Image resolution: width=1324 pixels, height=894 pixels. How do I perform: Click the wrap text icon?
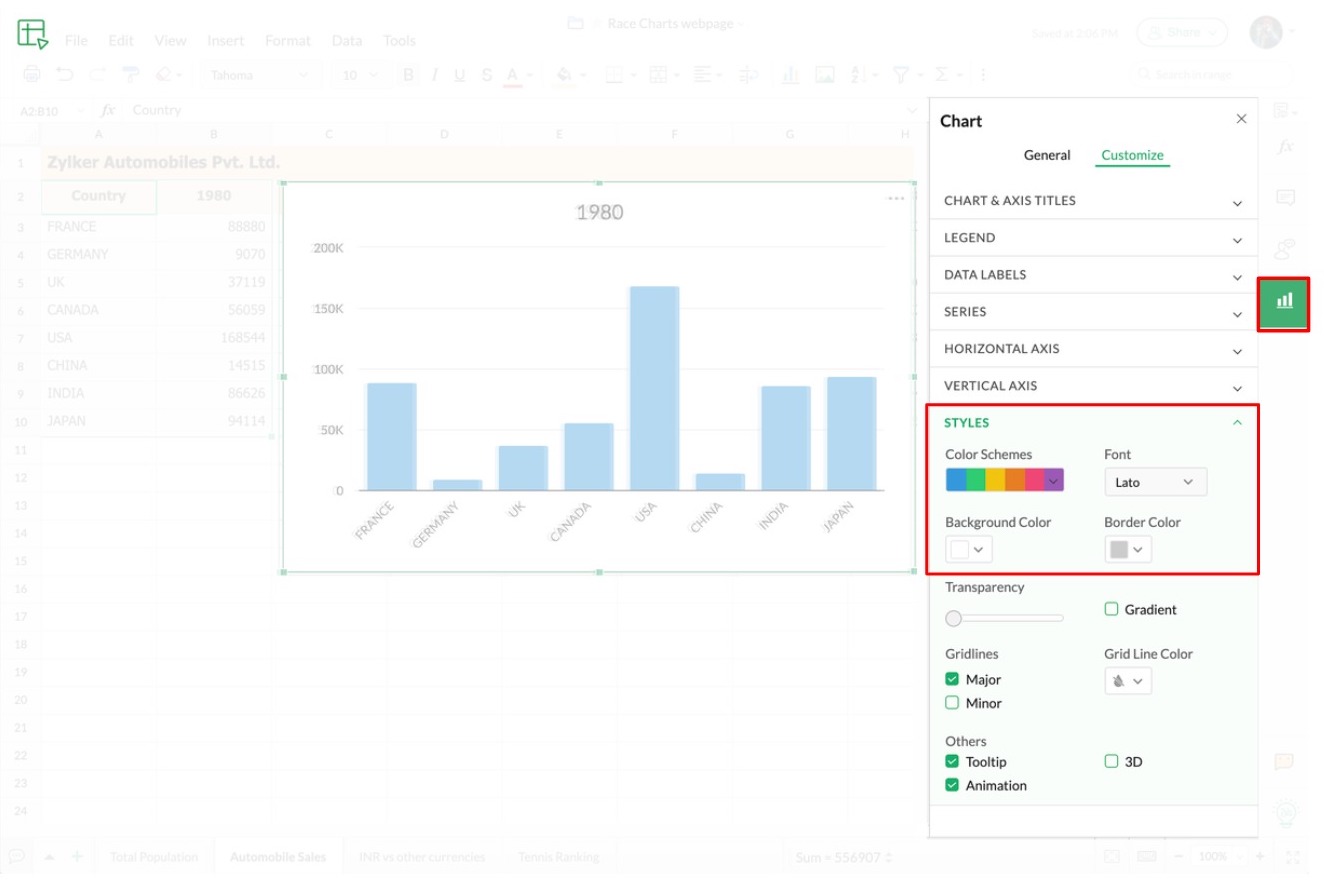[x=749, y=75]
